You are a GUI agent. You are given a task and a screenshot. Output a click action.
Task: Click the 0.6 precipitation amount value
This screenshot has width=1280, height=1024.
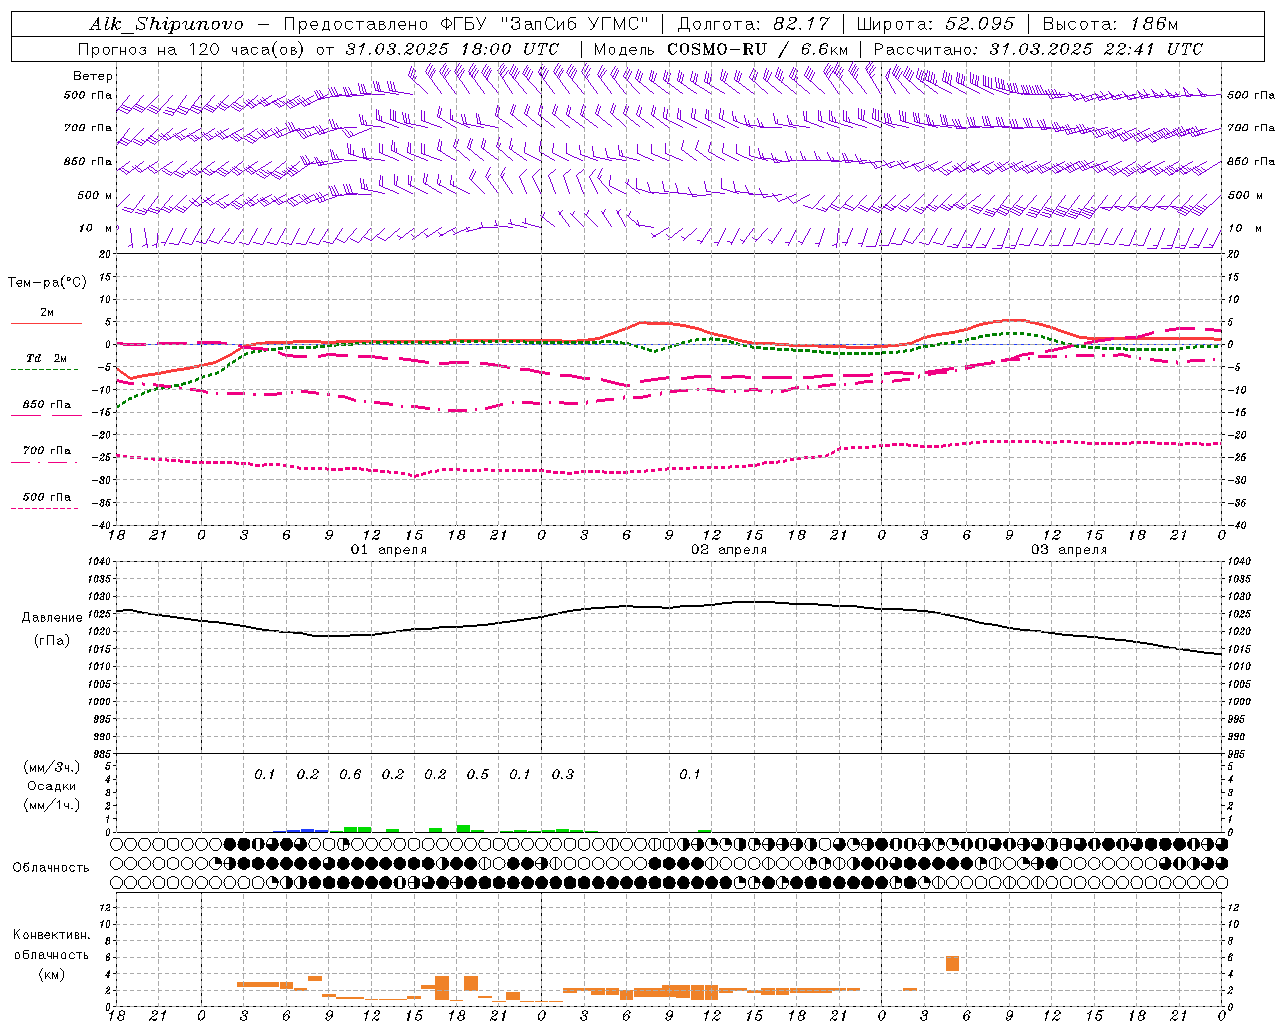[350, 775]
